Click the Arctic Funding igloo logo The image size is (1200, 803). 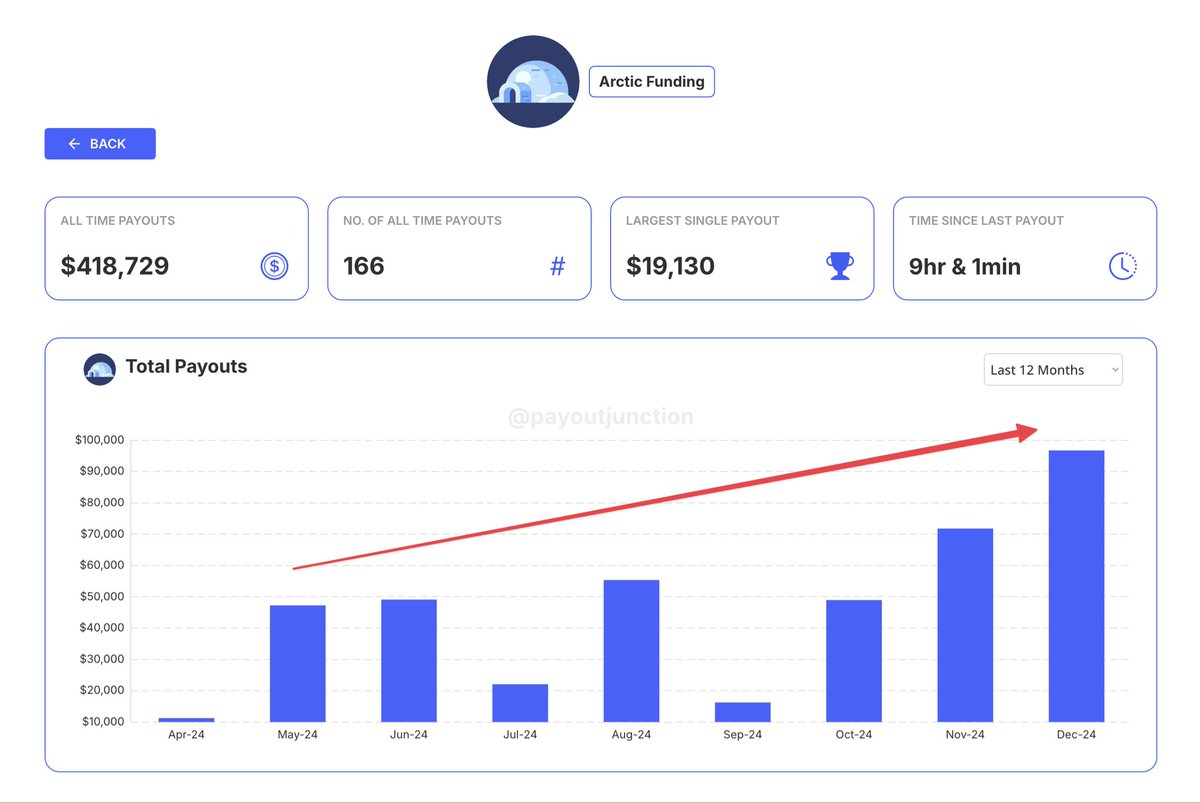pyautogui.click(x=533, y=82)
